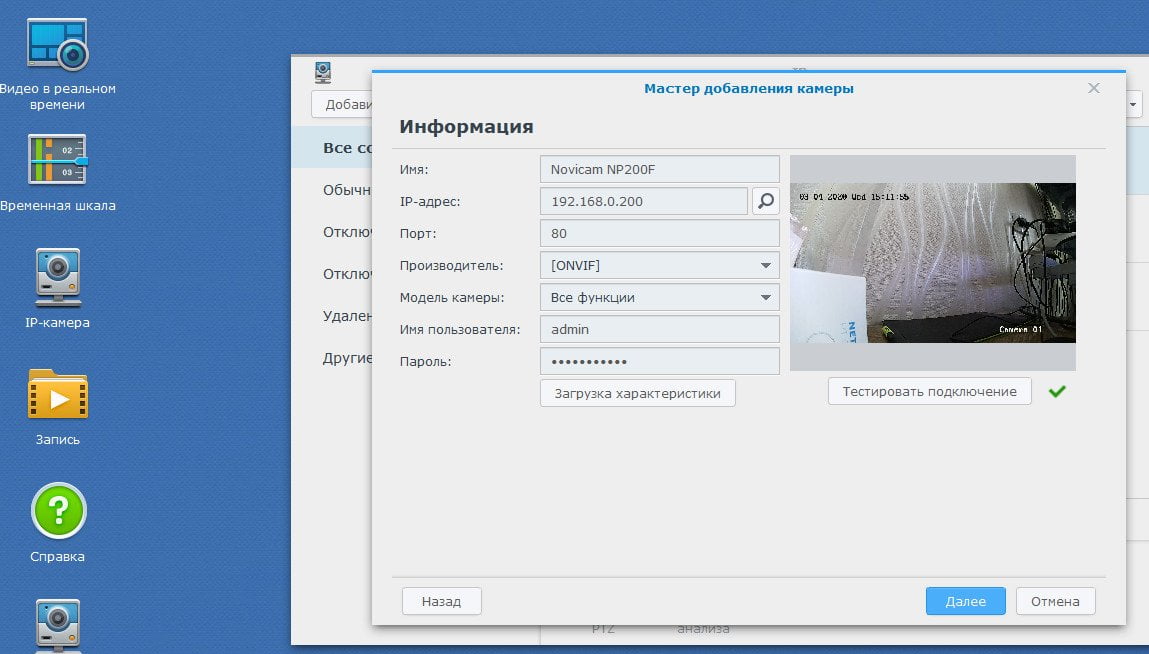The height and width of the screenshot is (654, 1149).
Task: Click the magnifier search icon beside IP-адрес
Action: (x=766, y=201)
